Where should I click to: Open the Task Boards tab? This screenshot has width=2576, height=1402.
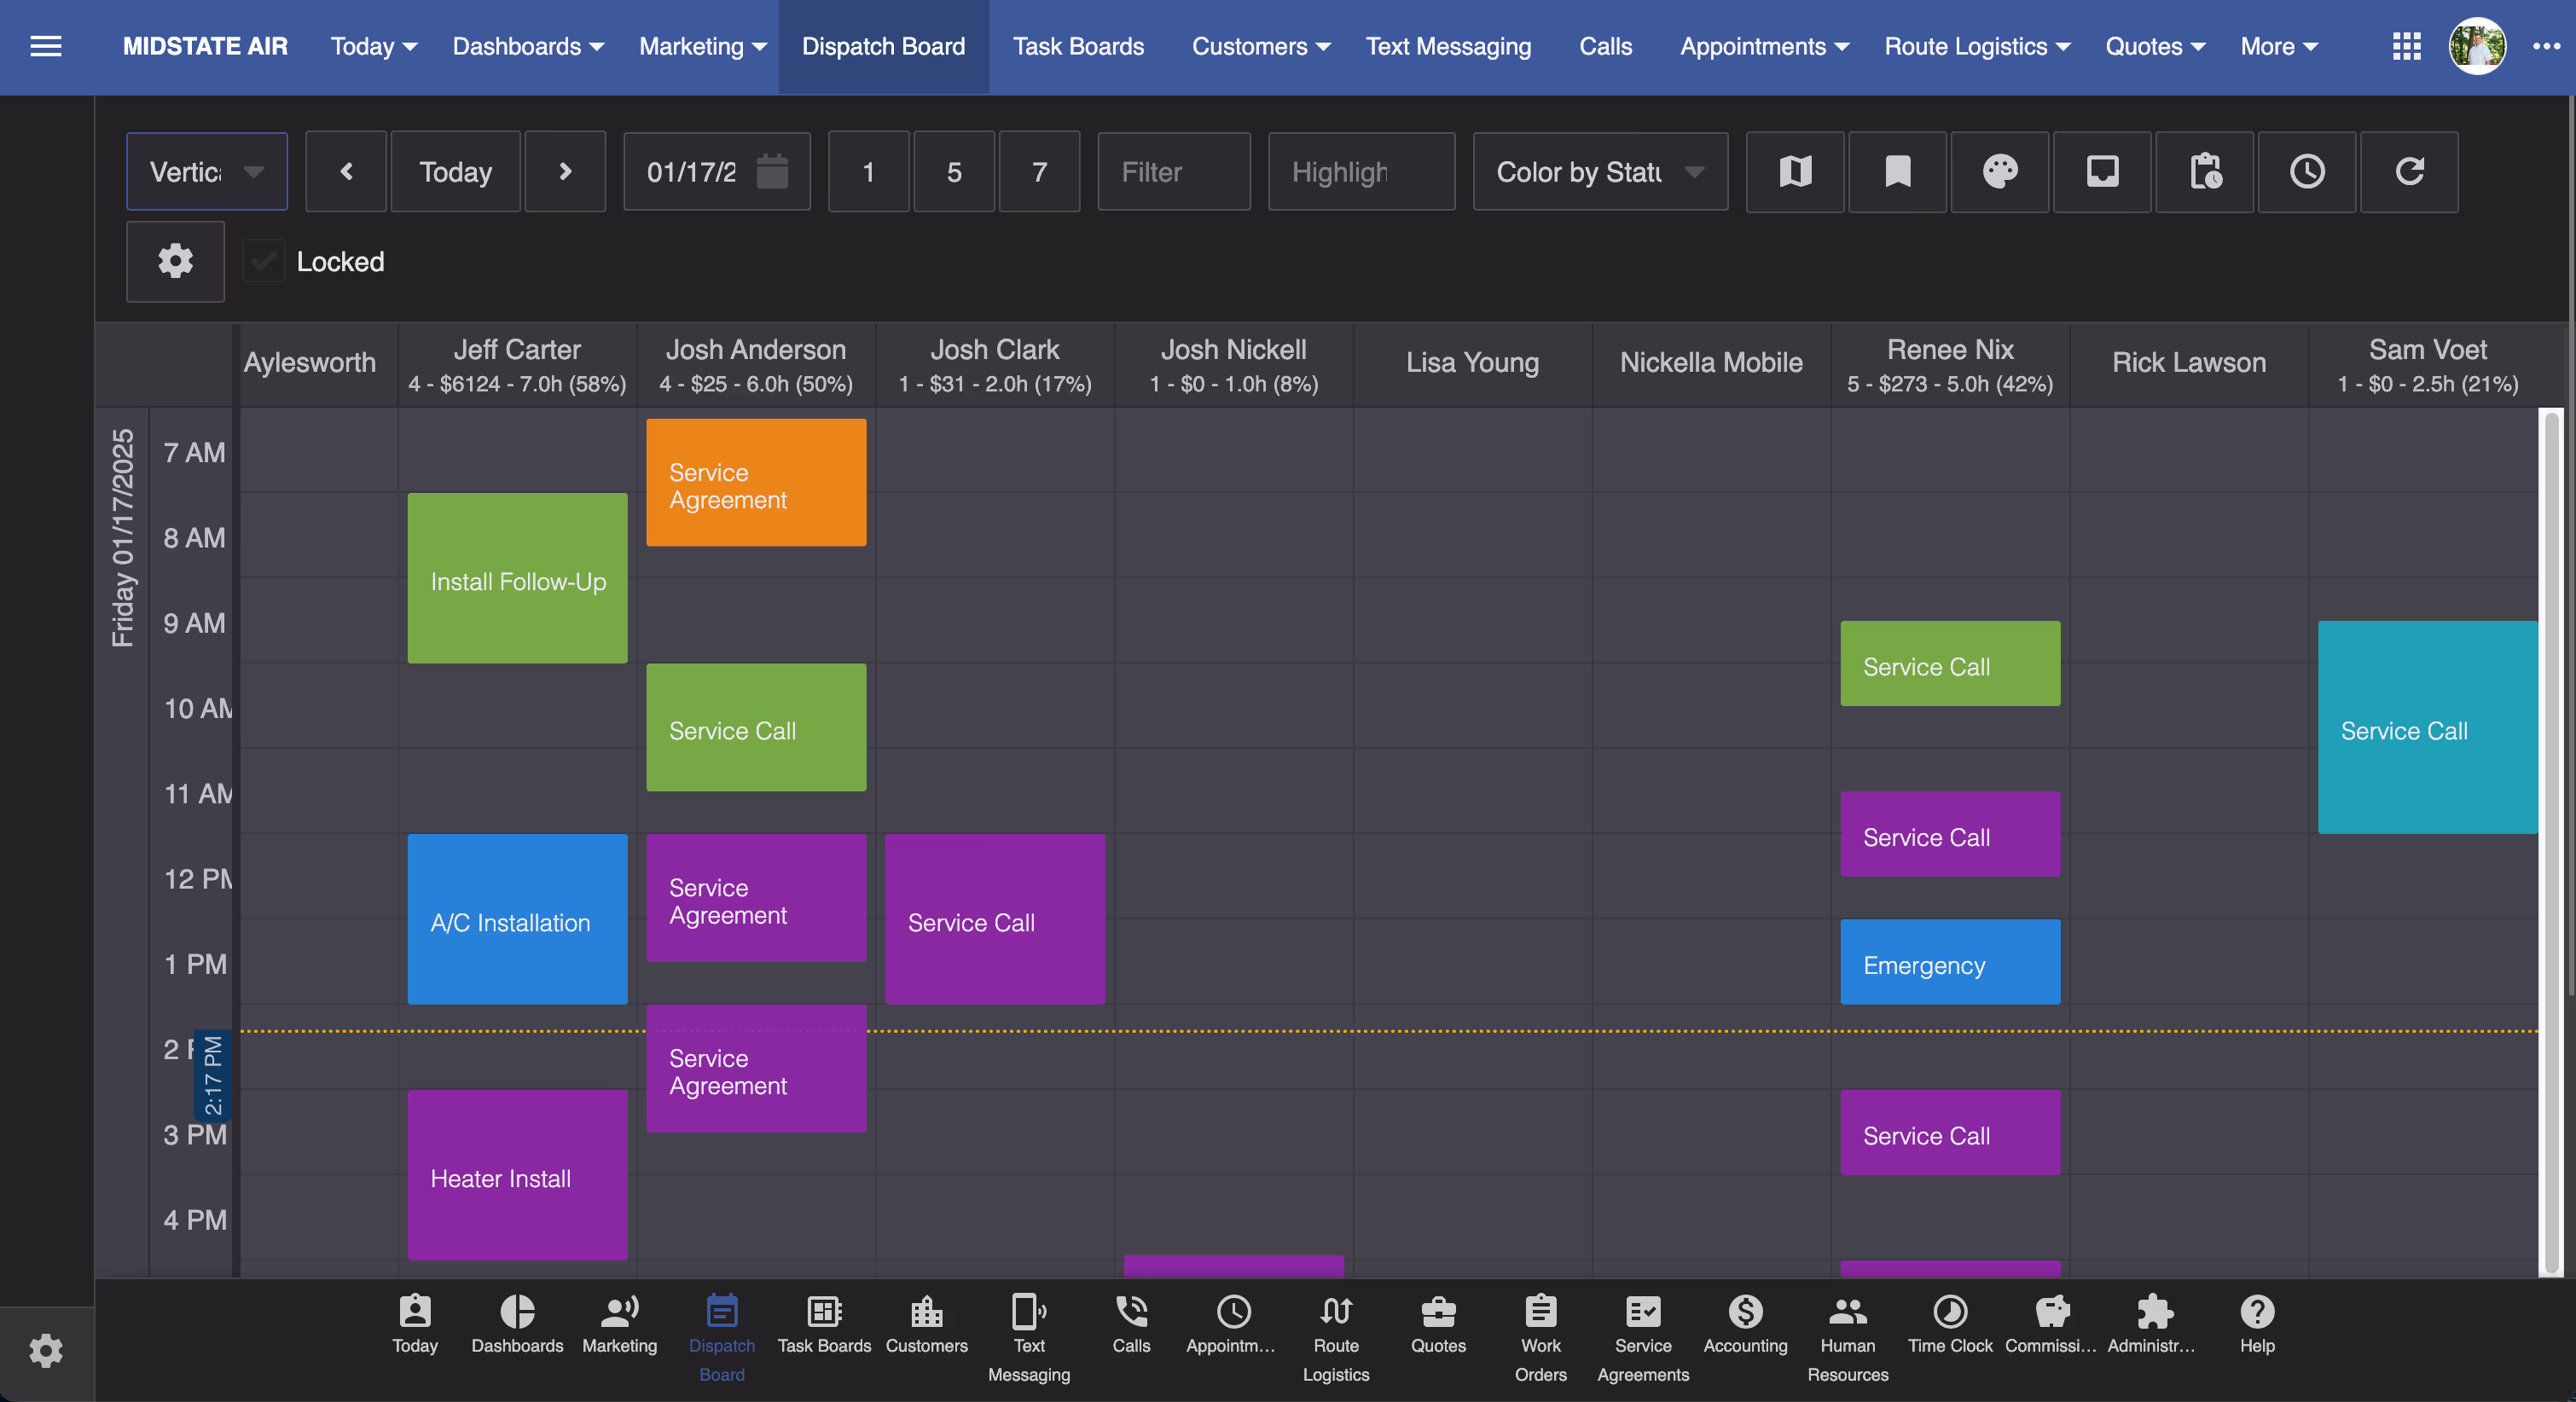(1077, 46)
